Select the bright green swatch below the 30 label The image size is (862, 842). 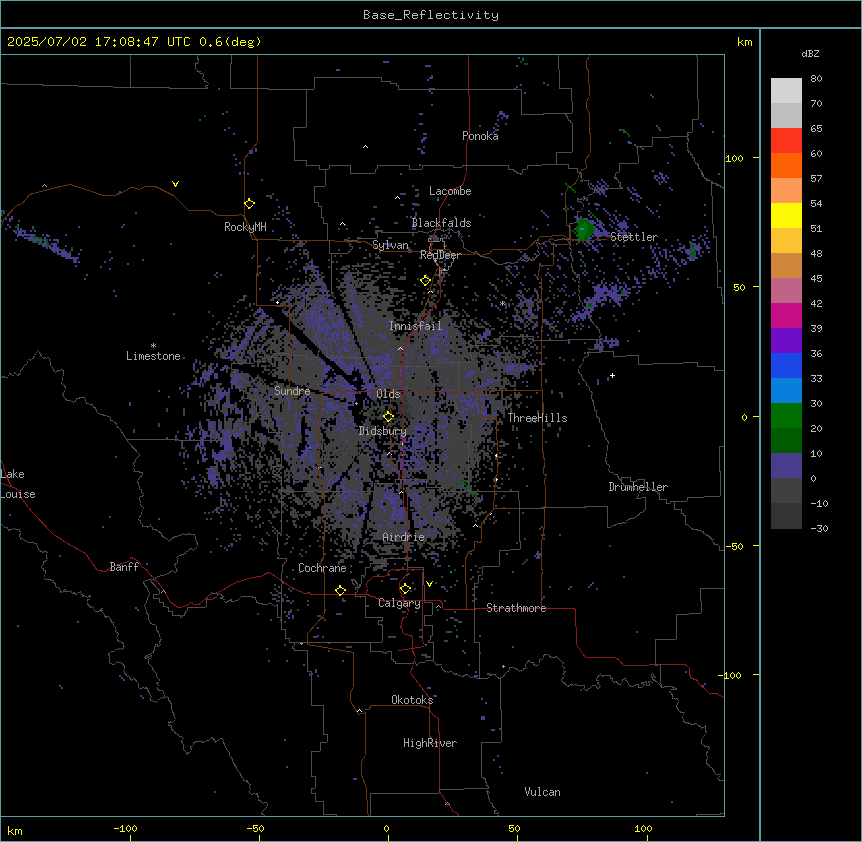point(786,416)
